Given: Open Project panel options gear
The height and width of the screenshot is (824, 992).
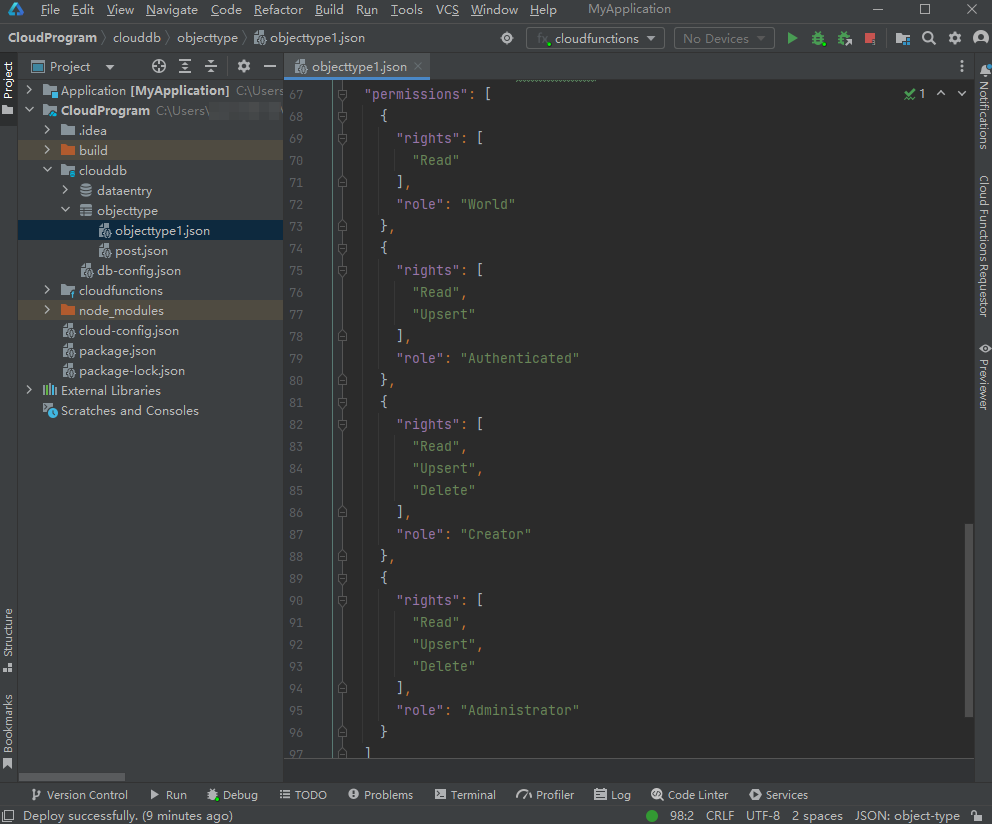Looking at the screenshot, I should click(x=244, y=66).
